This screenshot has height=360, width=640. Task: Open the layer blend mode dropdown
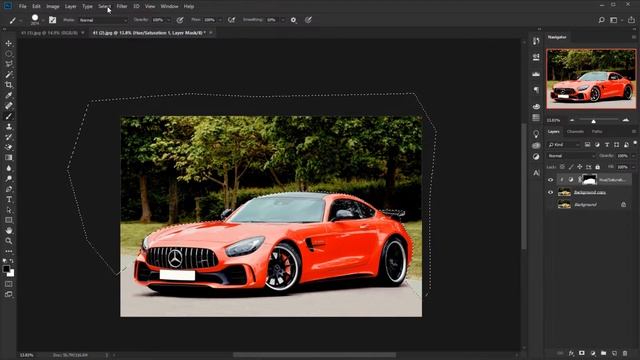[x=571, y=156]
